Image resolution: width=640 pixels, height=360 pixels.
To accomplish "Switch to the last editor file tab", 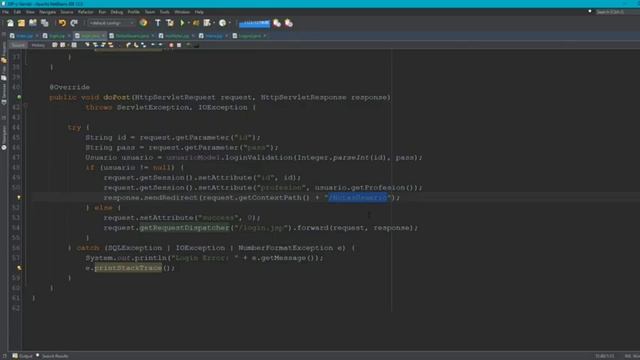I will coord(249,36).
